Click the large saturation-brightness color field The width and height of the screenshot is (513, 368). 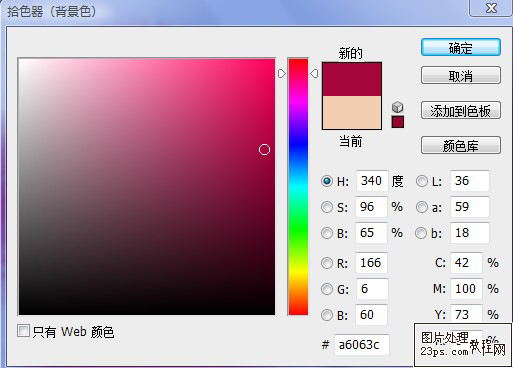(x=147, y=187)
